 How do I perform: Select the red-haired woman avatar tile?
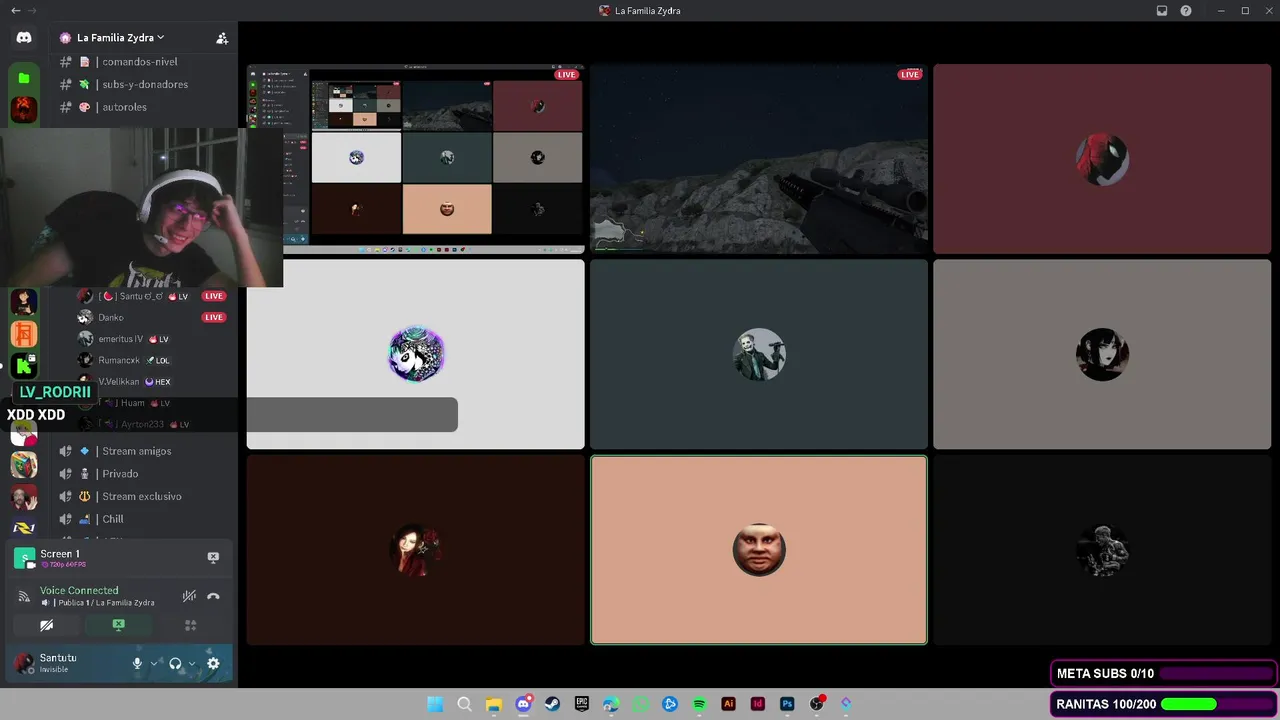click(x=415, y=550)
